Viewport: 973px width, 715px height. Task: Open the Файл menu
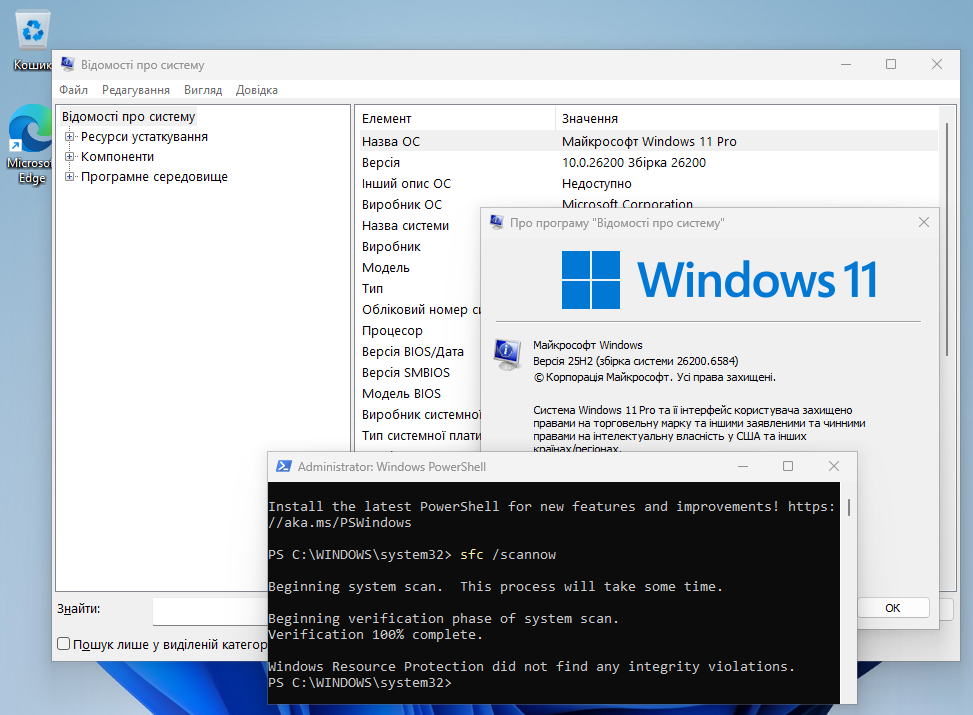pyautogui.click(x=73, y=90)
